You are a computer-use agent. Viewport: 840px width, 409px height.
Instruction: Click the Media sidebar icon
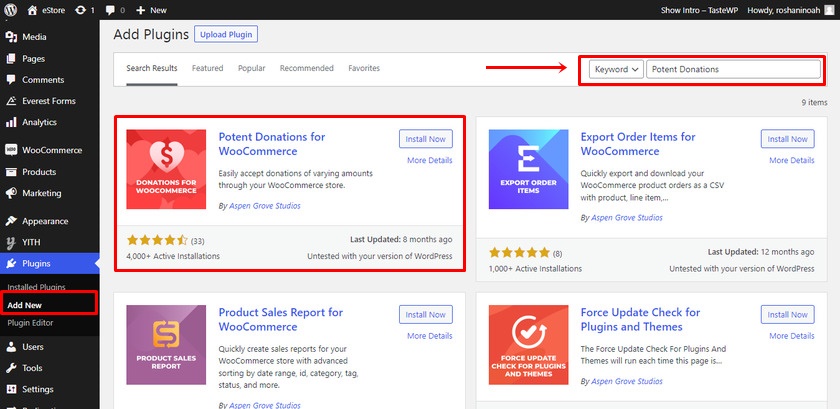point(11,37)
